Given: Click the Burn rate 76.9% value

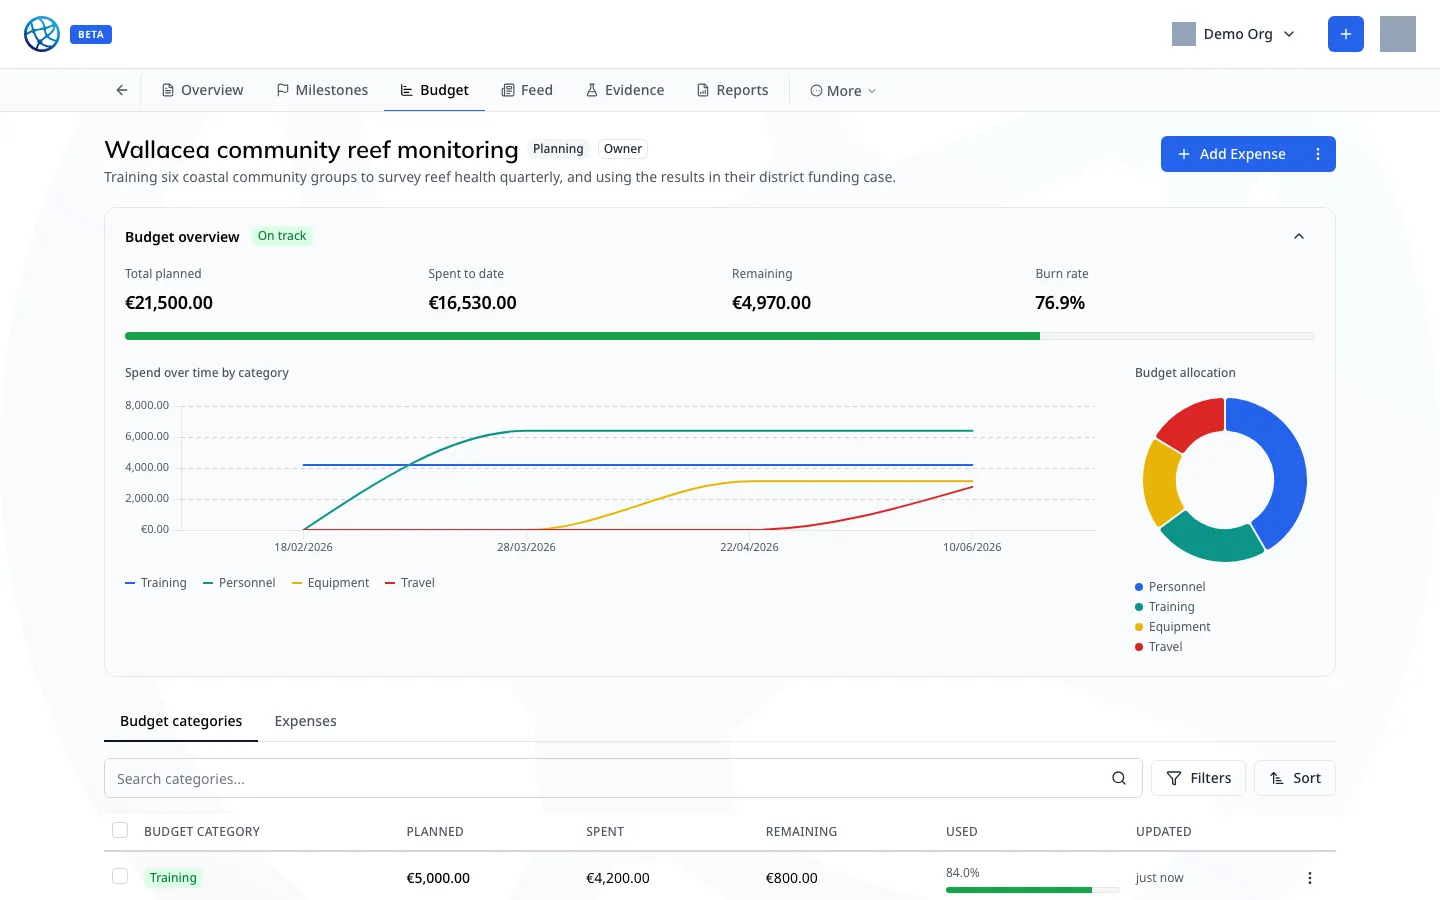Looking at the screenshot, I should coord(1060,303).
